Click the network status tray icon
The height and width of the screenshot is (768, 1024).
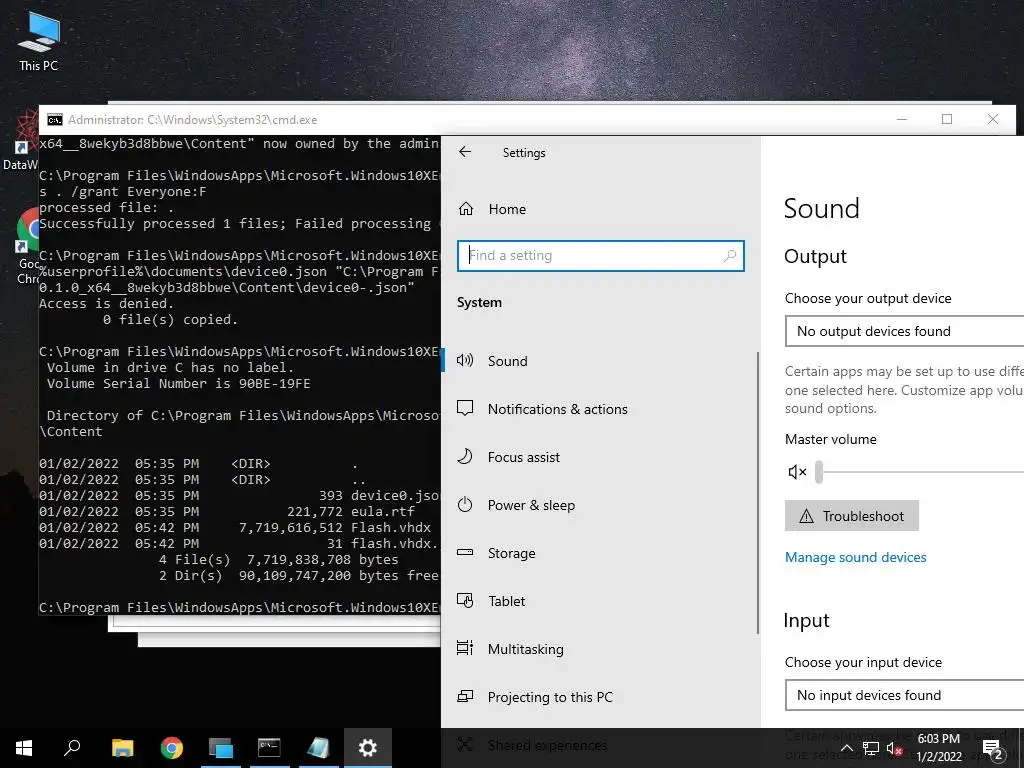pyautogui.click(x=871, y=748)
